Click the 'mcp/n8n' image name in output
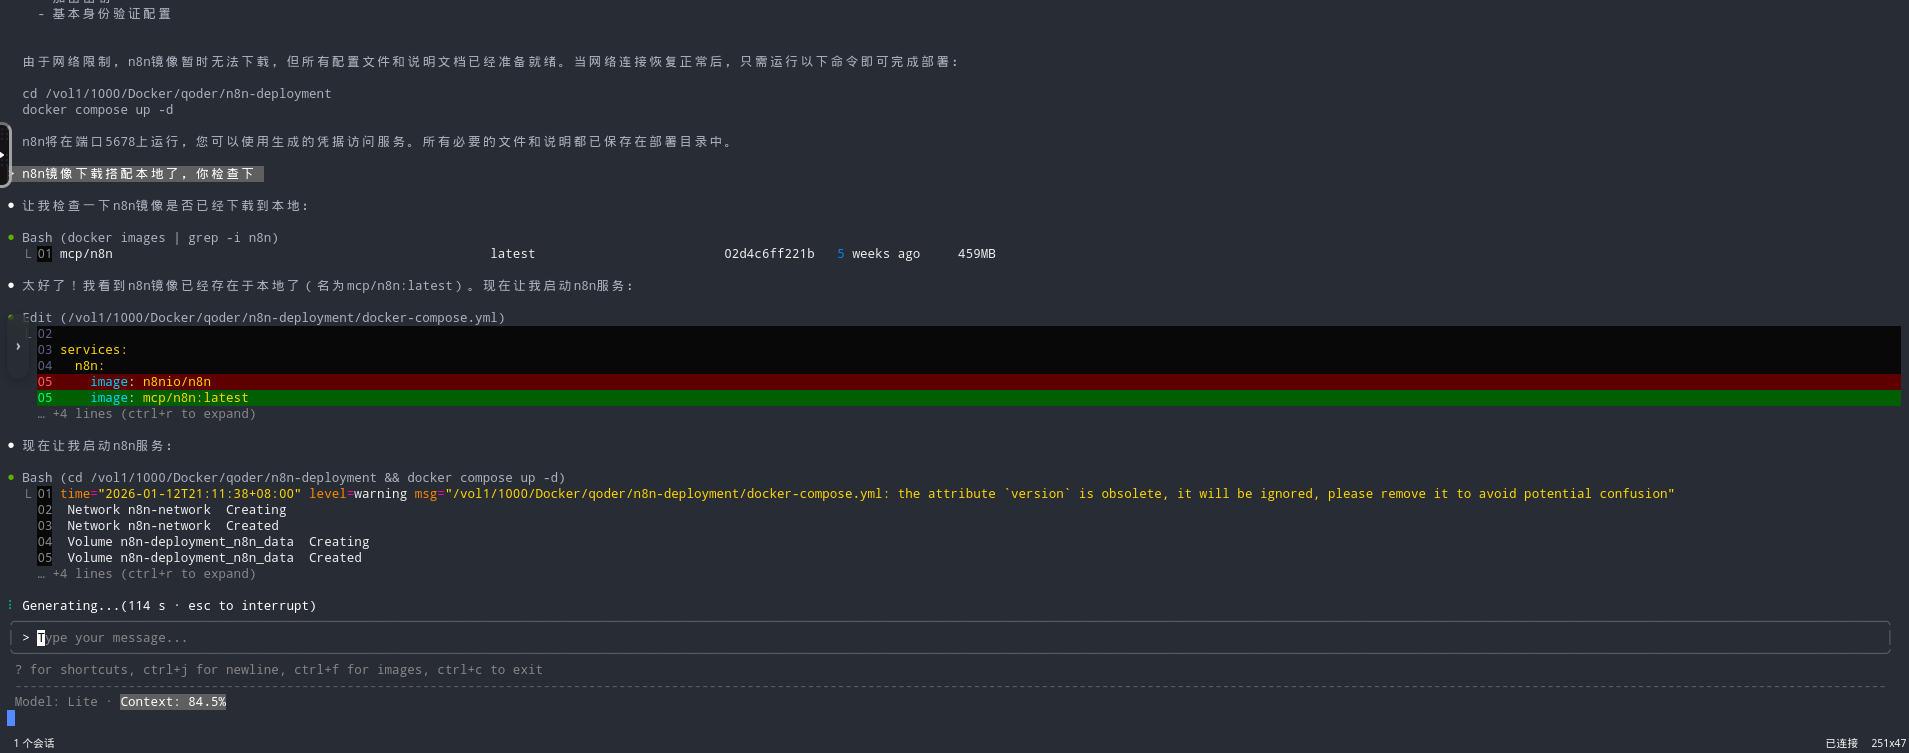Screen dimensions: 1909x753 pyautogui.click(x=86, y=254)
